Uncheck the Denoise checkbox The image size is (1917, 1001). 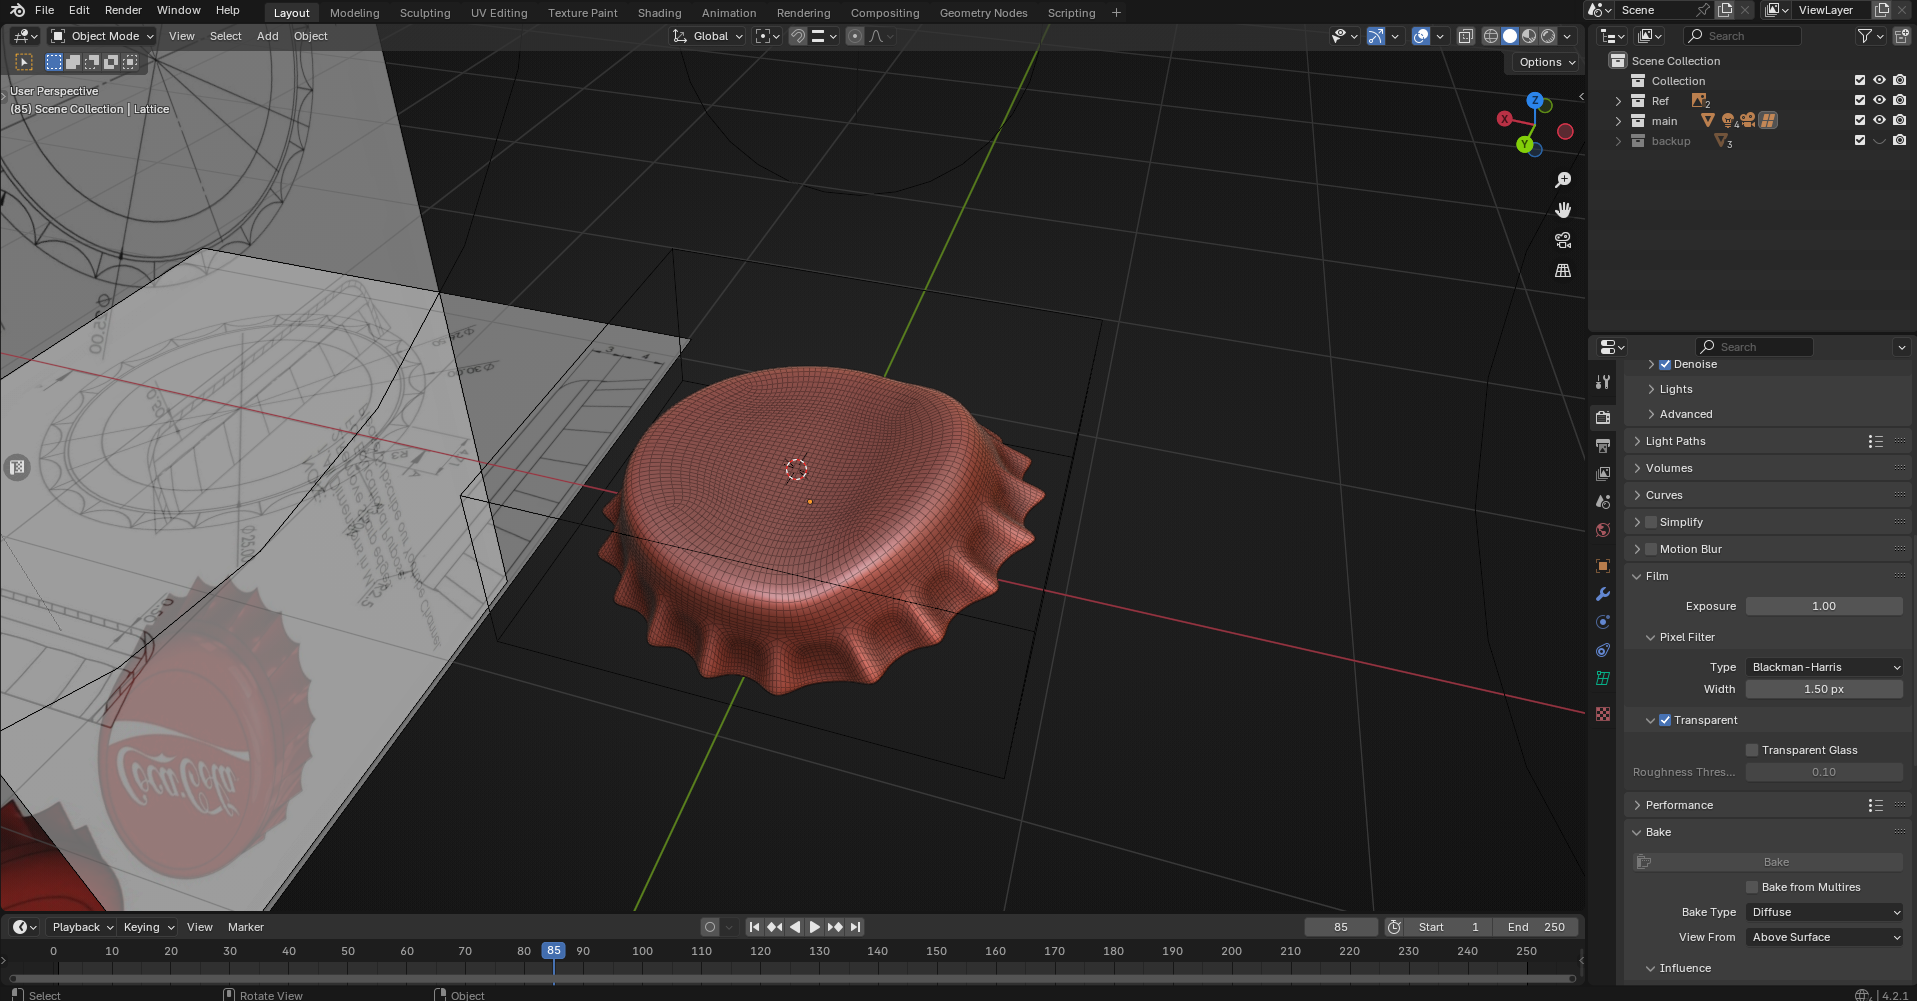tap(1665, 364)
